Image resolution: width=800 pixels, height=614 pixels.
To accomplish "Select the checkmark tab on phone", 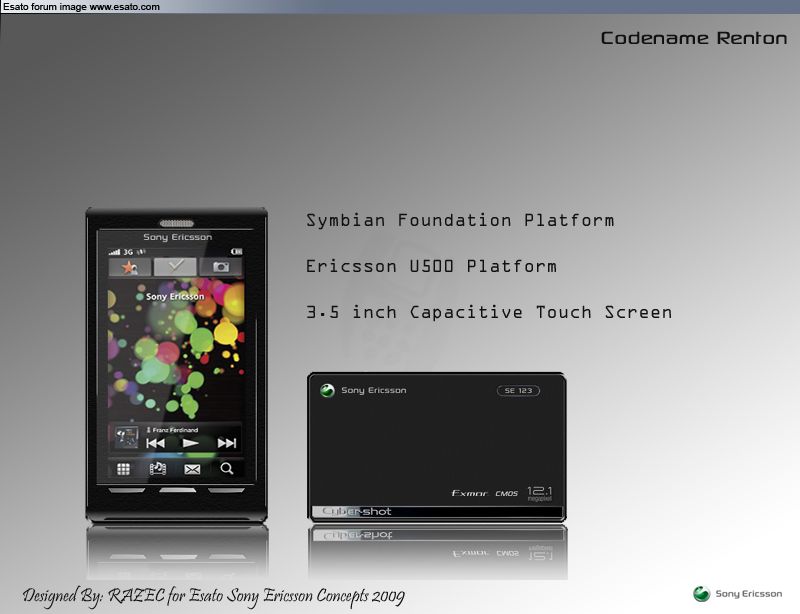I will (x=175, y=266).
